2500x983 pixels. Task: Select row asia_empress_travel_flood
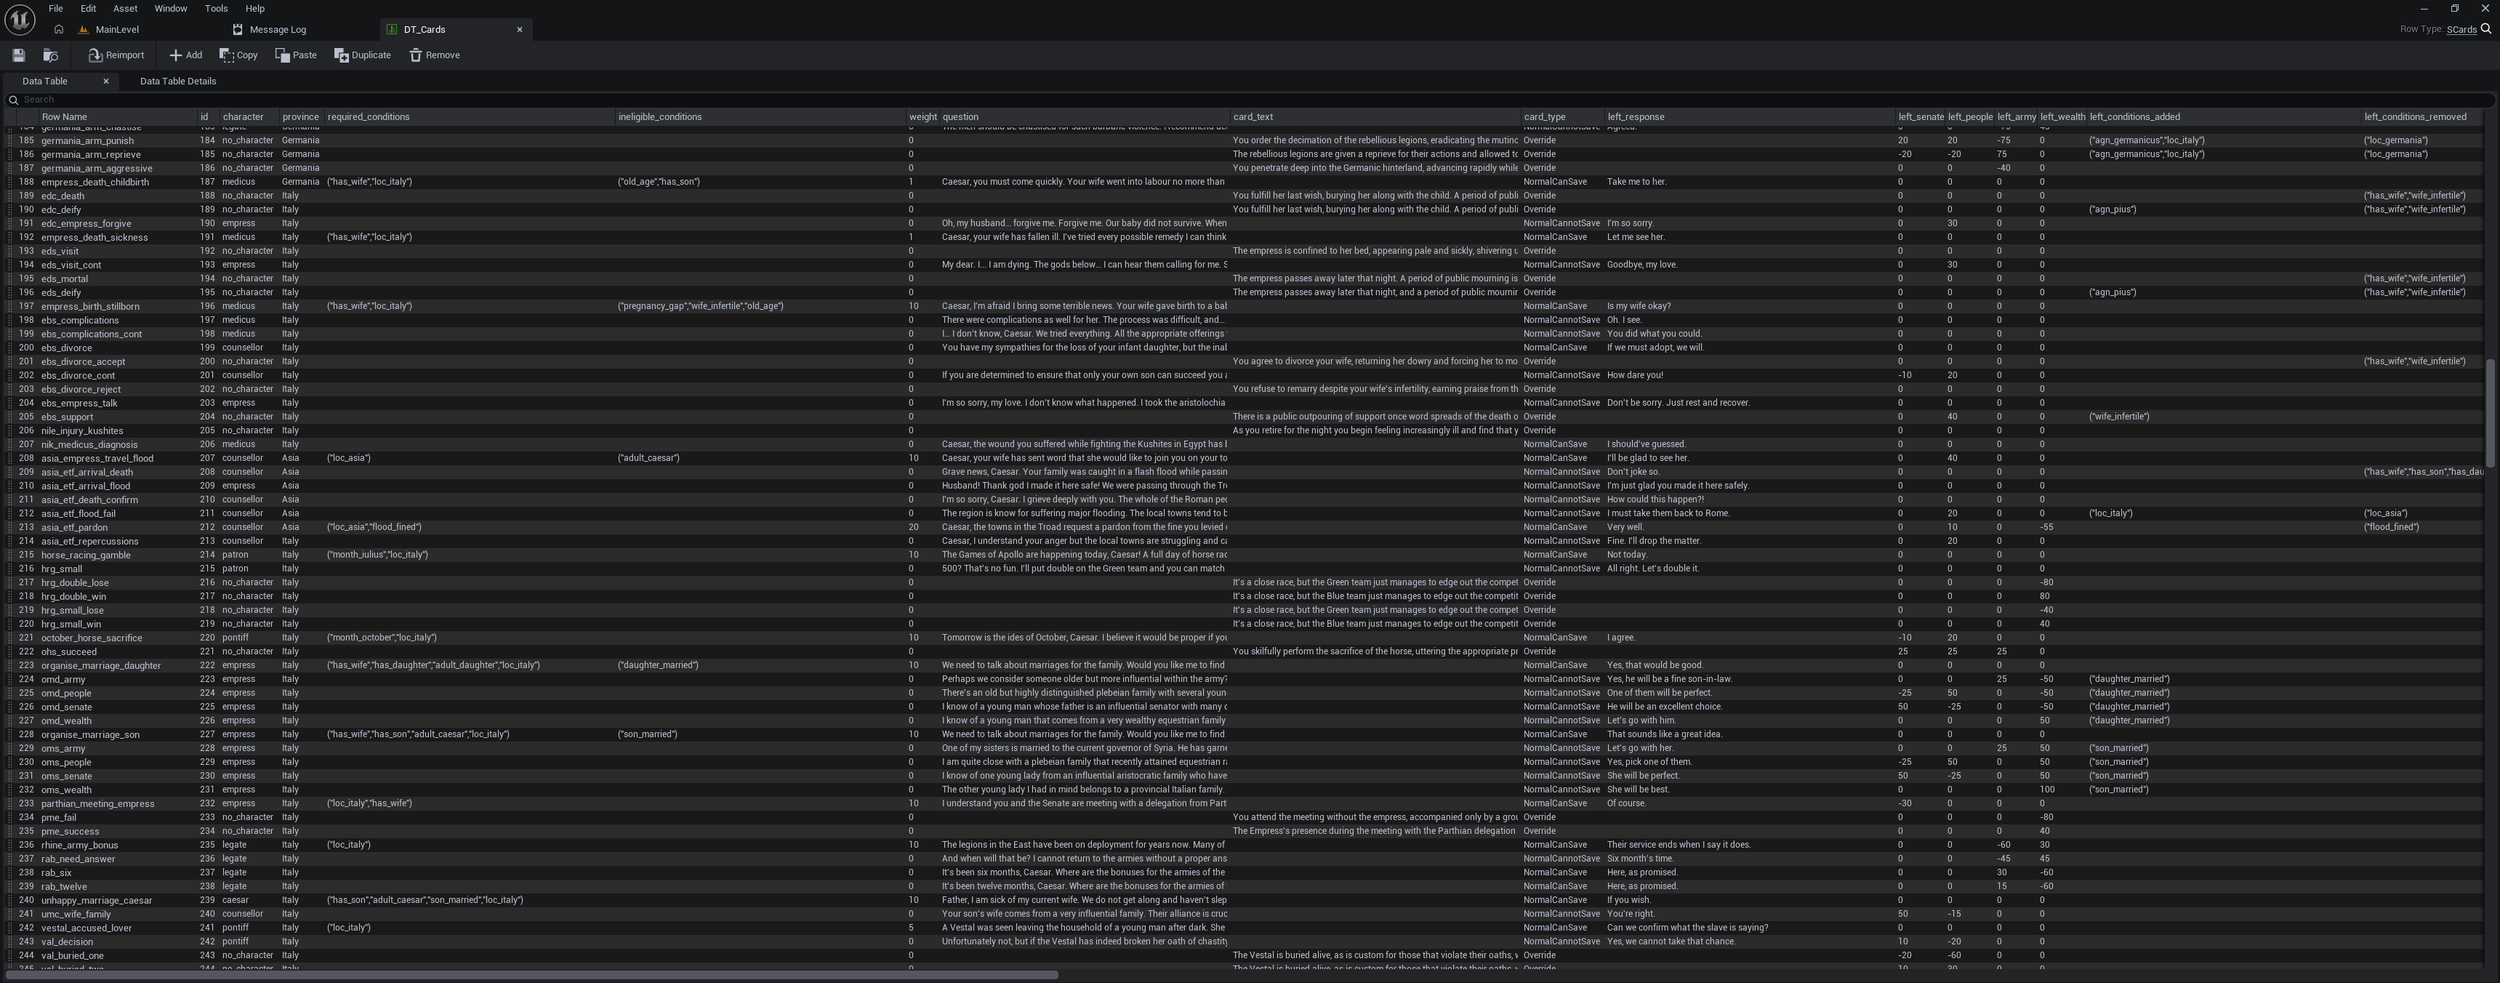tap(1245, 458)
